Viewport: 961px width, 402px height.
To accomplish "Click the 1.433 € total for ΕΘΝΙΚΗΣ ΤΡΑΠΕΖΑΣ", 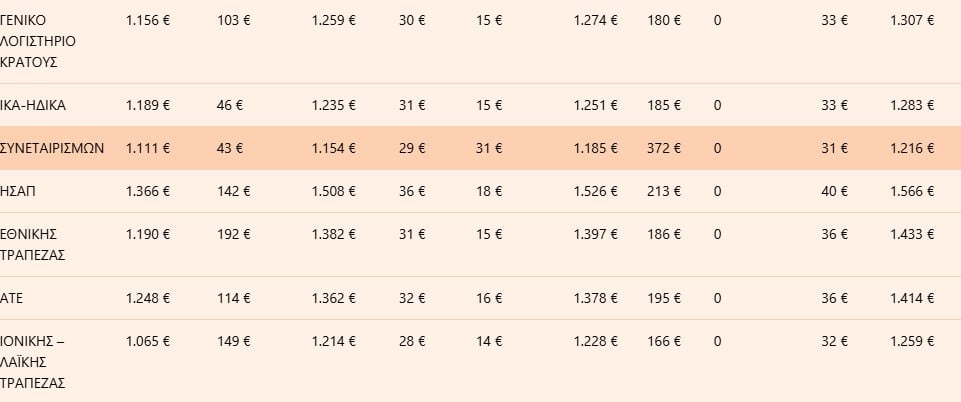I will pyautogui.click(x=912, y=234).
